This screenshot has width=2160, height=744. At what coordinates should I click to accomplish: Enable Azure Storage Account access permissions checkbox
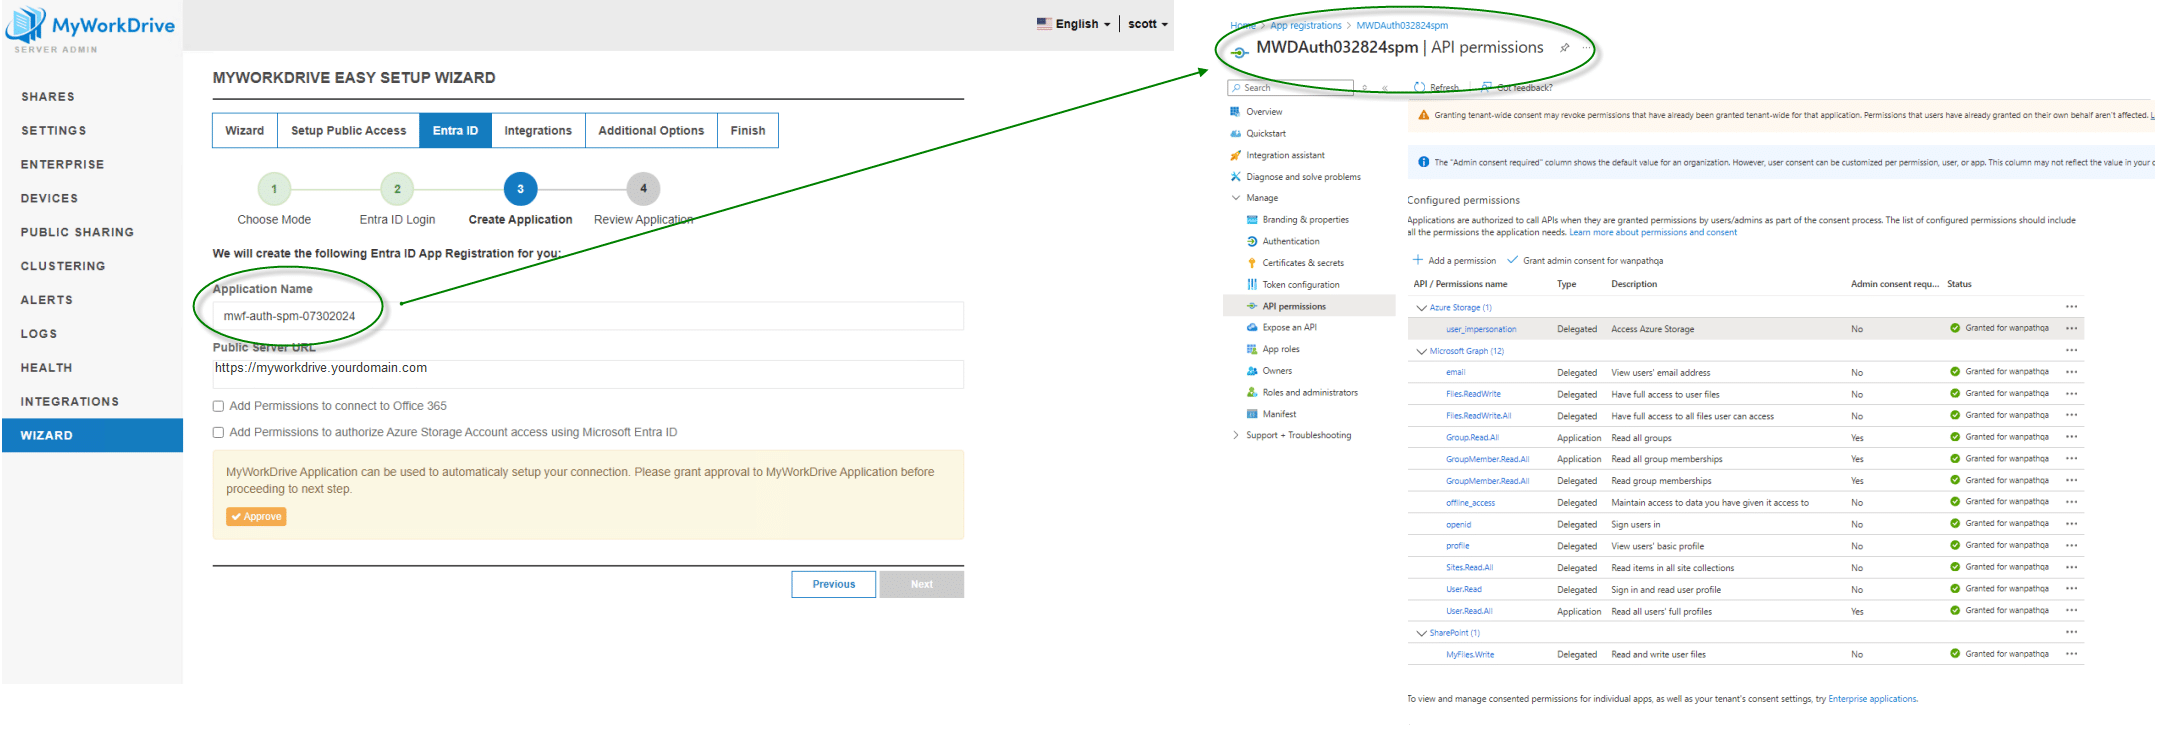pyautogui.click(x=218, y=433)
